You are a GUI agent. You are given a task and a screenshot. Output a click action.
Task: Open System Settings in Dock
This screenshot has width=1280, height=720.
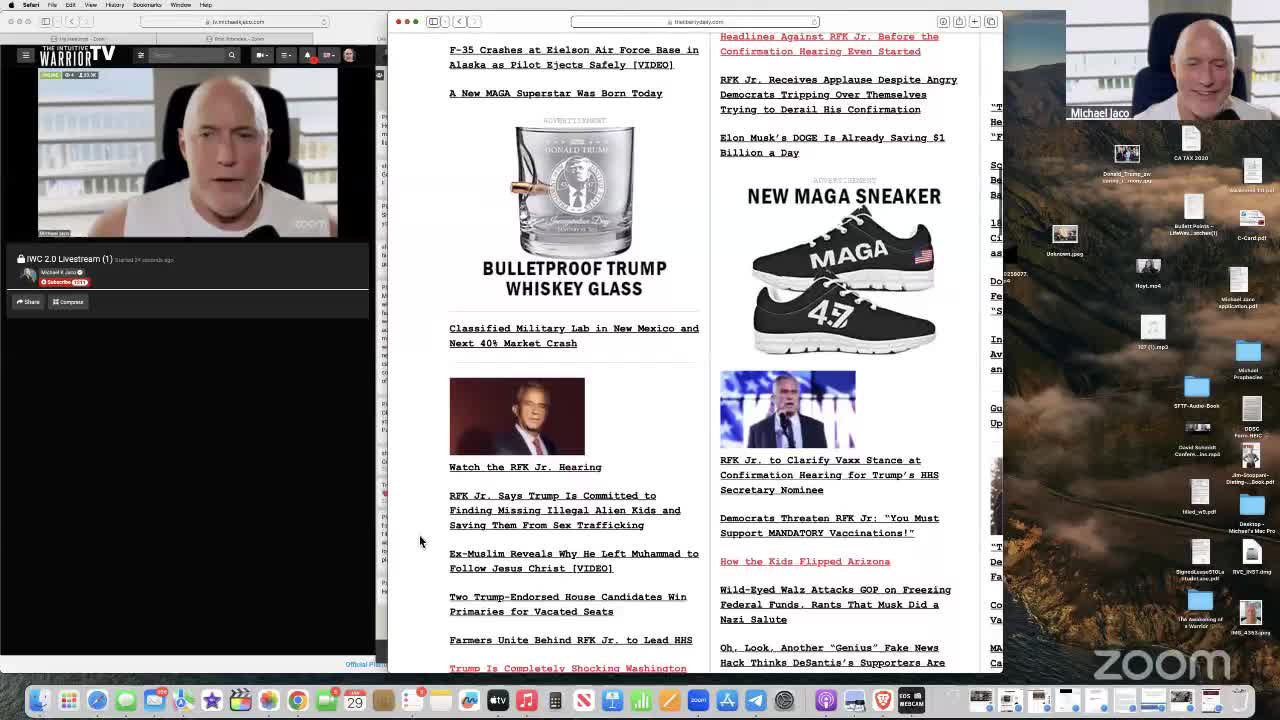(784, 701)
